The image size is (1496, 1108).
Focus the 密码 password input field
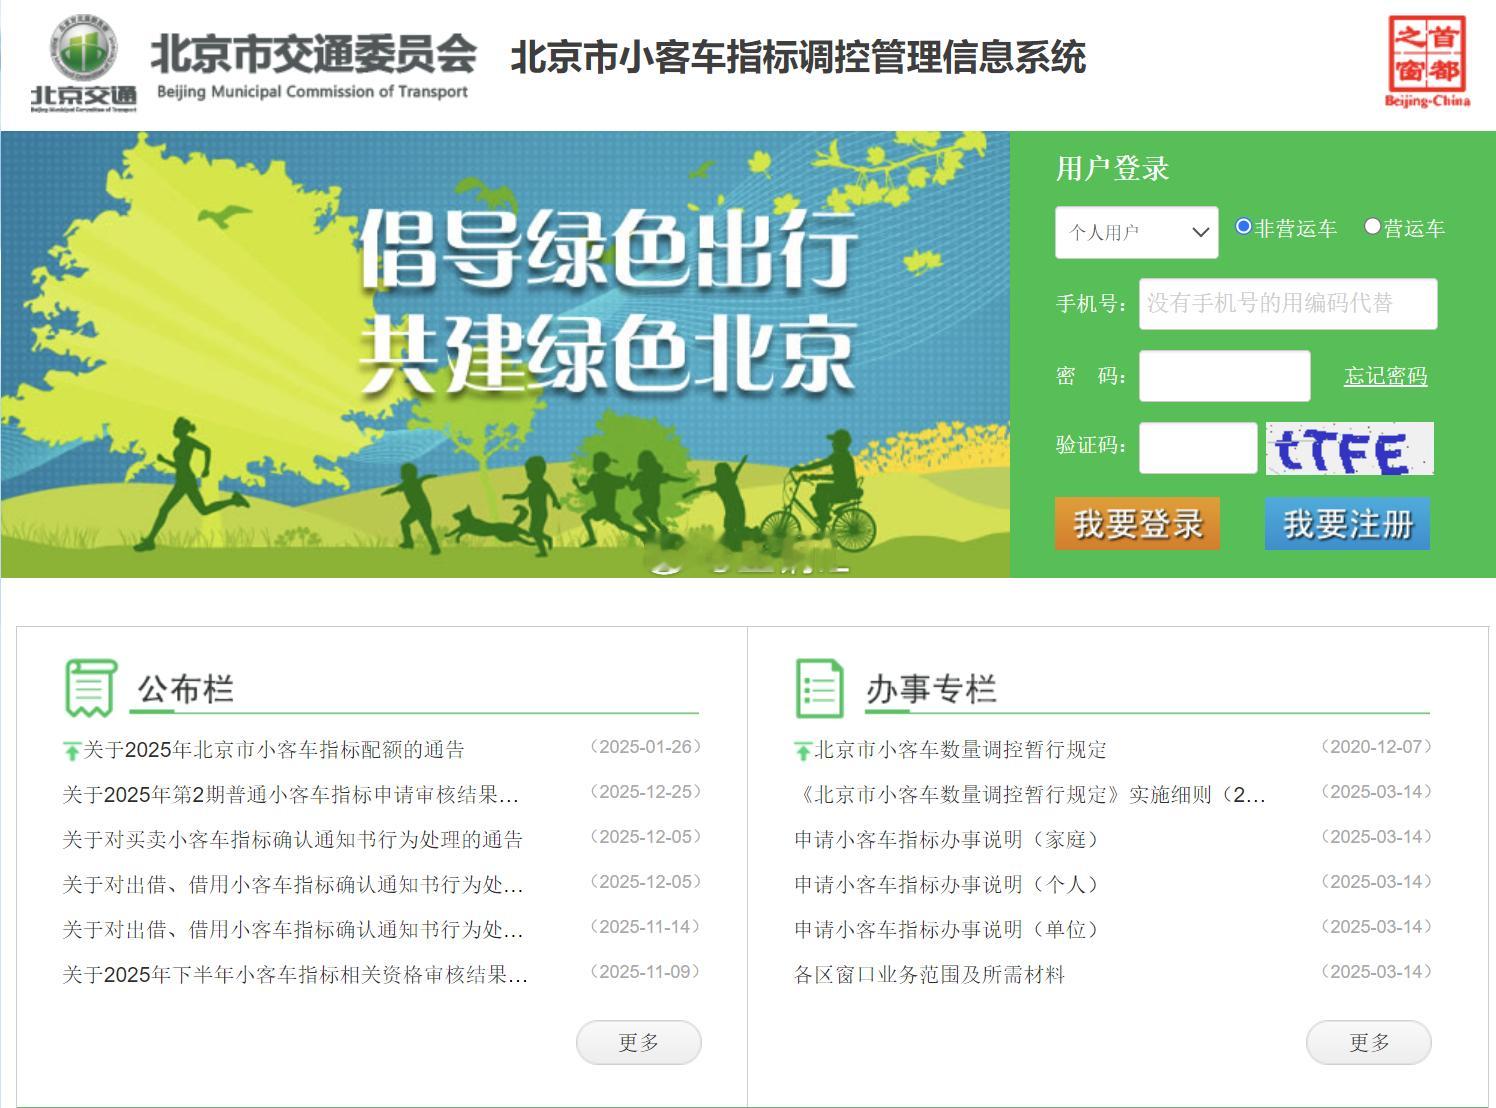[x=1225, y=376]
